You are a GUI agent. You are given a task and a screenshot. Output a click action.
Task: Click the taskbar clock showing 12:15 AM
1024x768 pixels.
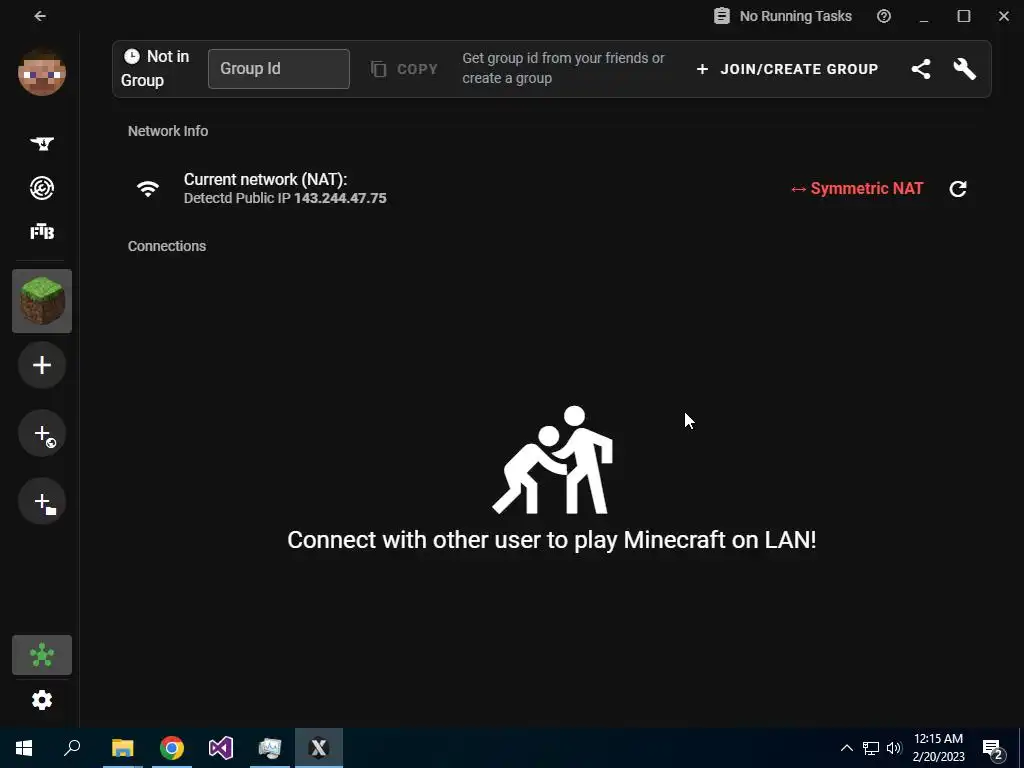coord(938,748)
